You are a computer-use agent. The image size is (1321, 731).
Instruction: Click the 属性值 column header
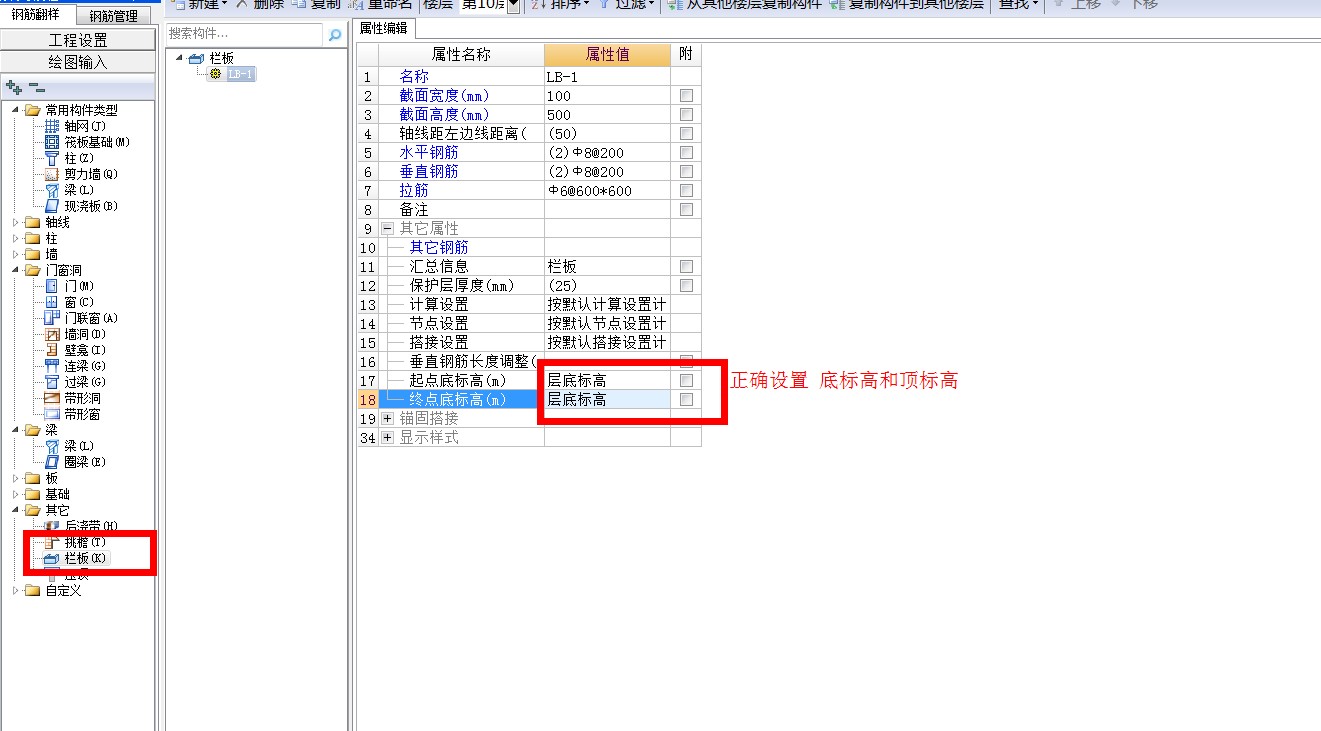(x=607, y=55)
